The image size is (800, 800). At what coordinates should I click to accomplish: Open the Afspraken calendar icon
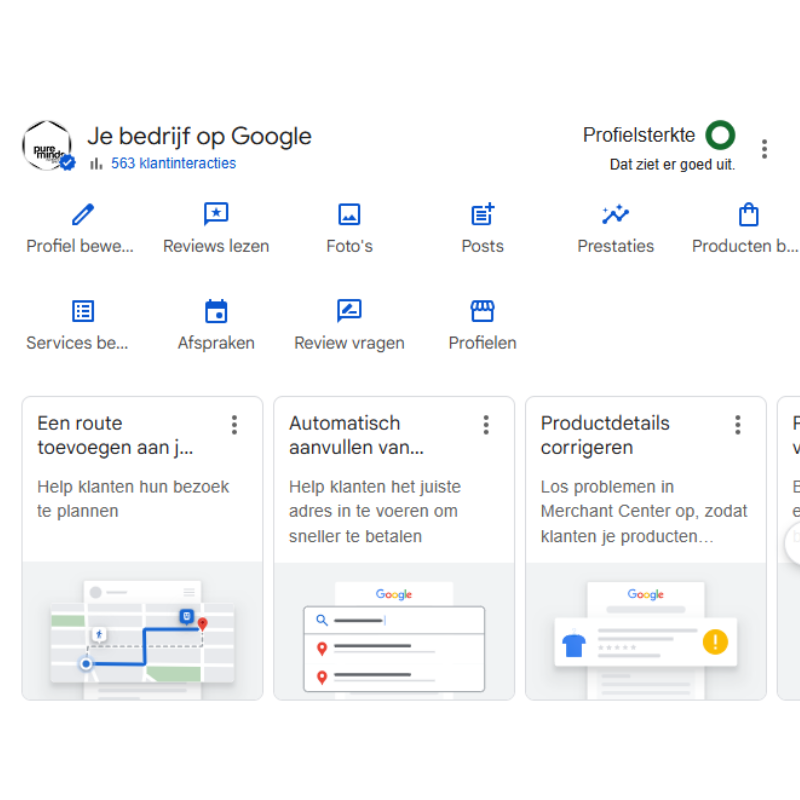[x=216, y=311]
